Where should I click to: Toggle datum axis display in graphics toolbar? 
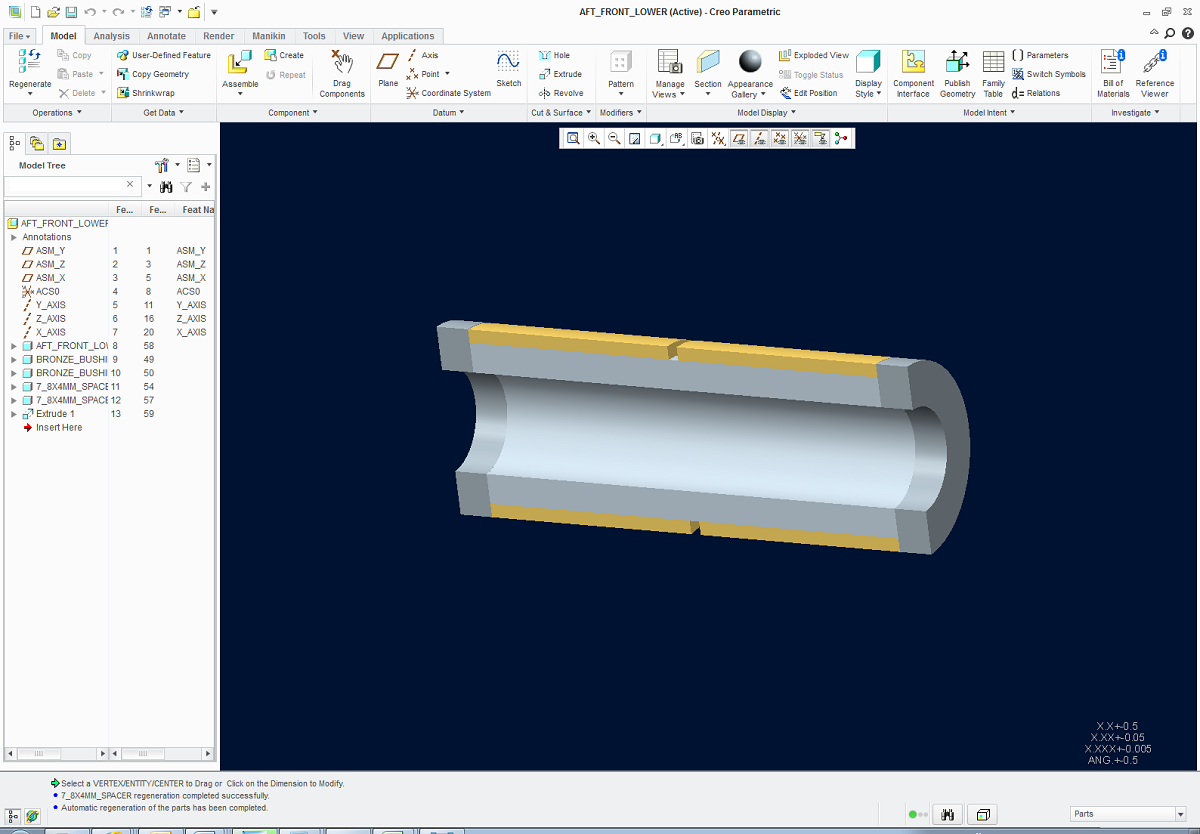click(x=759, y=139)
